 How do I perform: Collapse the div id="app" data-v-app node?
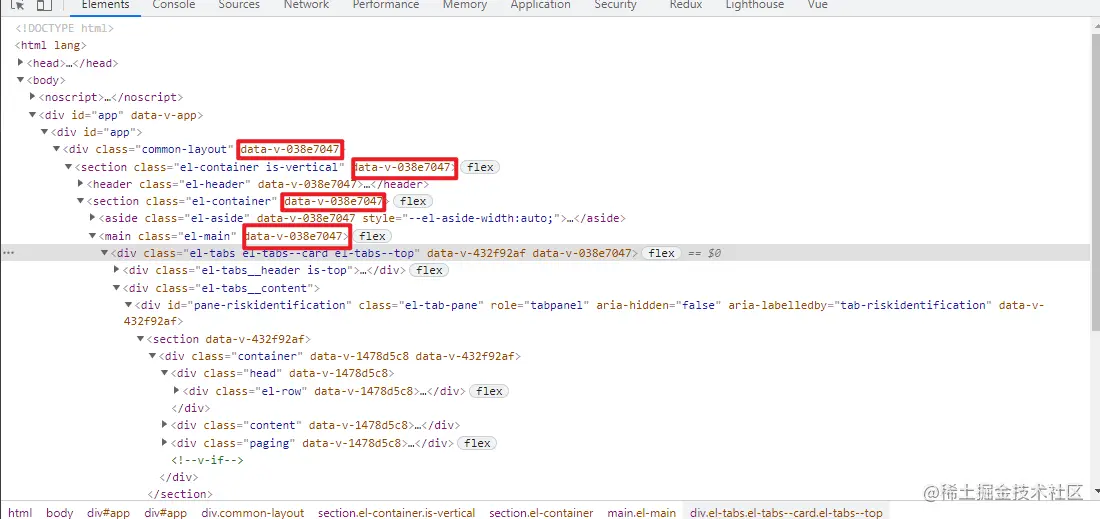click(33, 115)
